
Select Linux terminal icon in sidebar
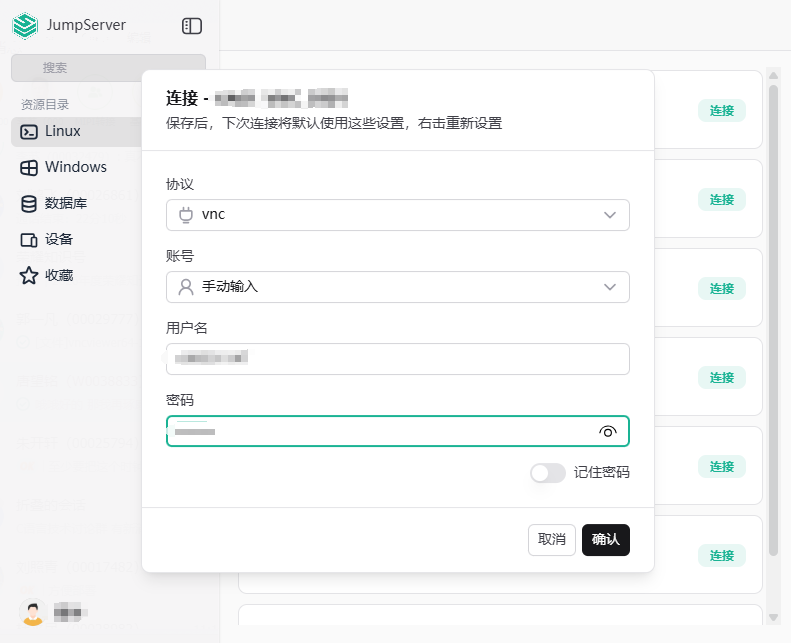tap(28, 131)
